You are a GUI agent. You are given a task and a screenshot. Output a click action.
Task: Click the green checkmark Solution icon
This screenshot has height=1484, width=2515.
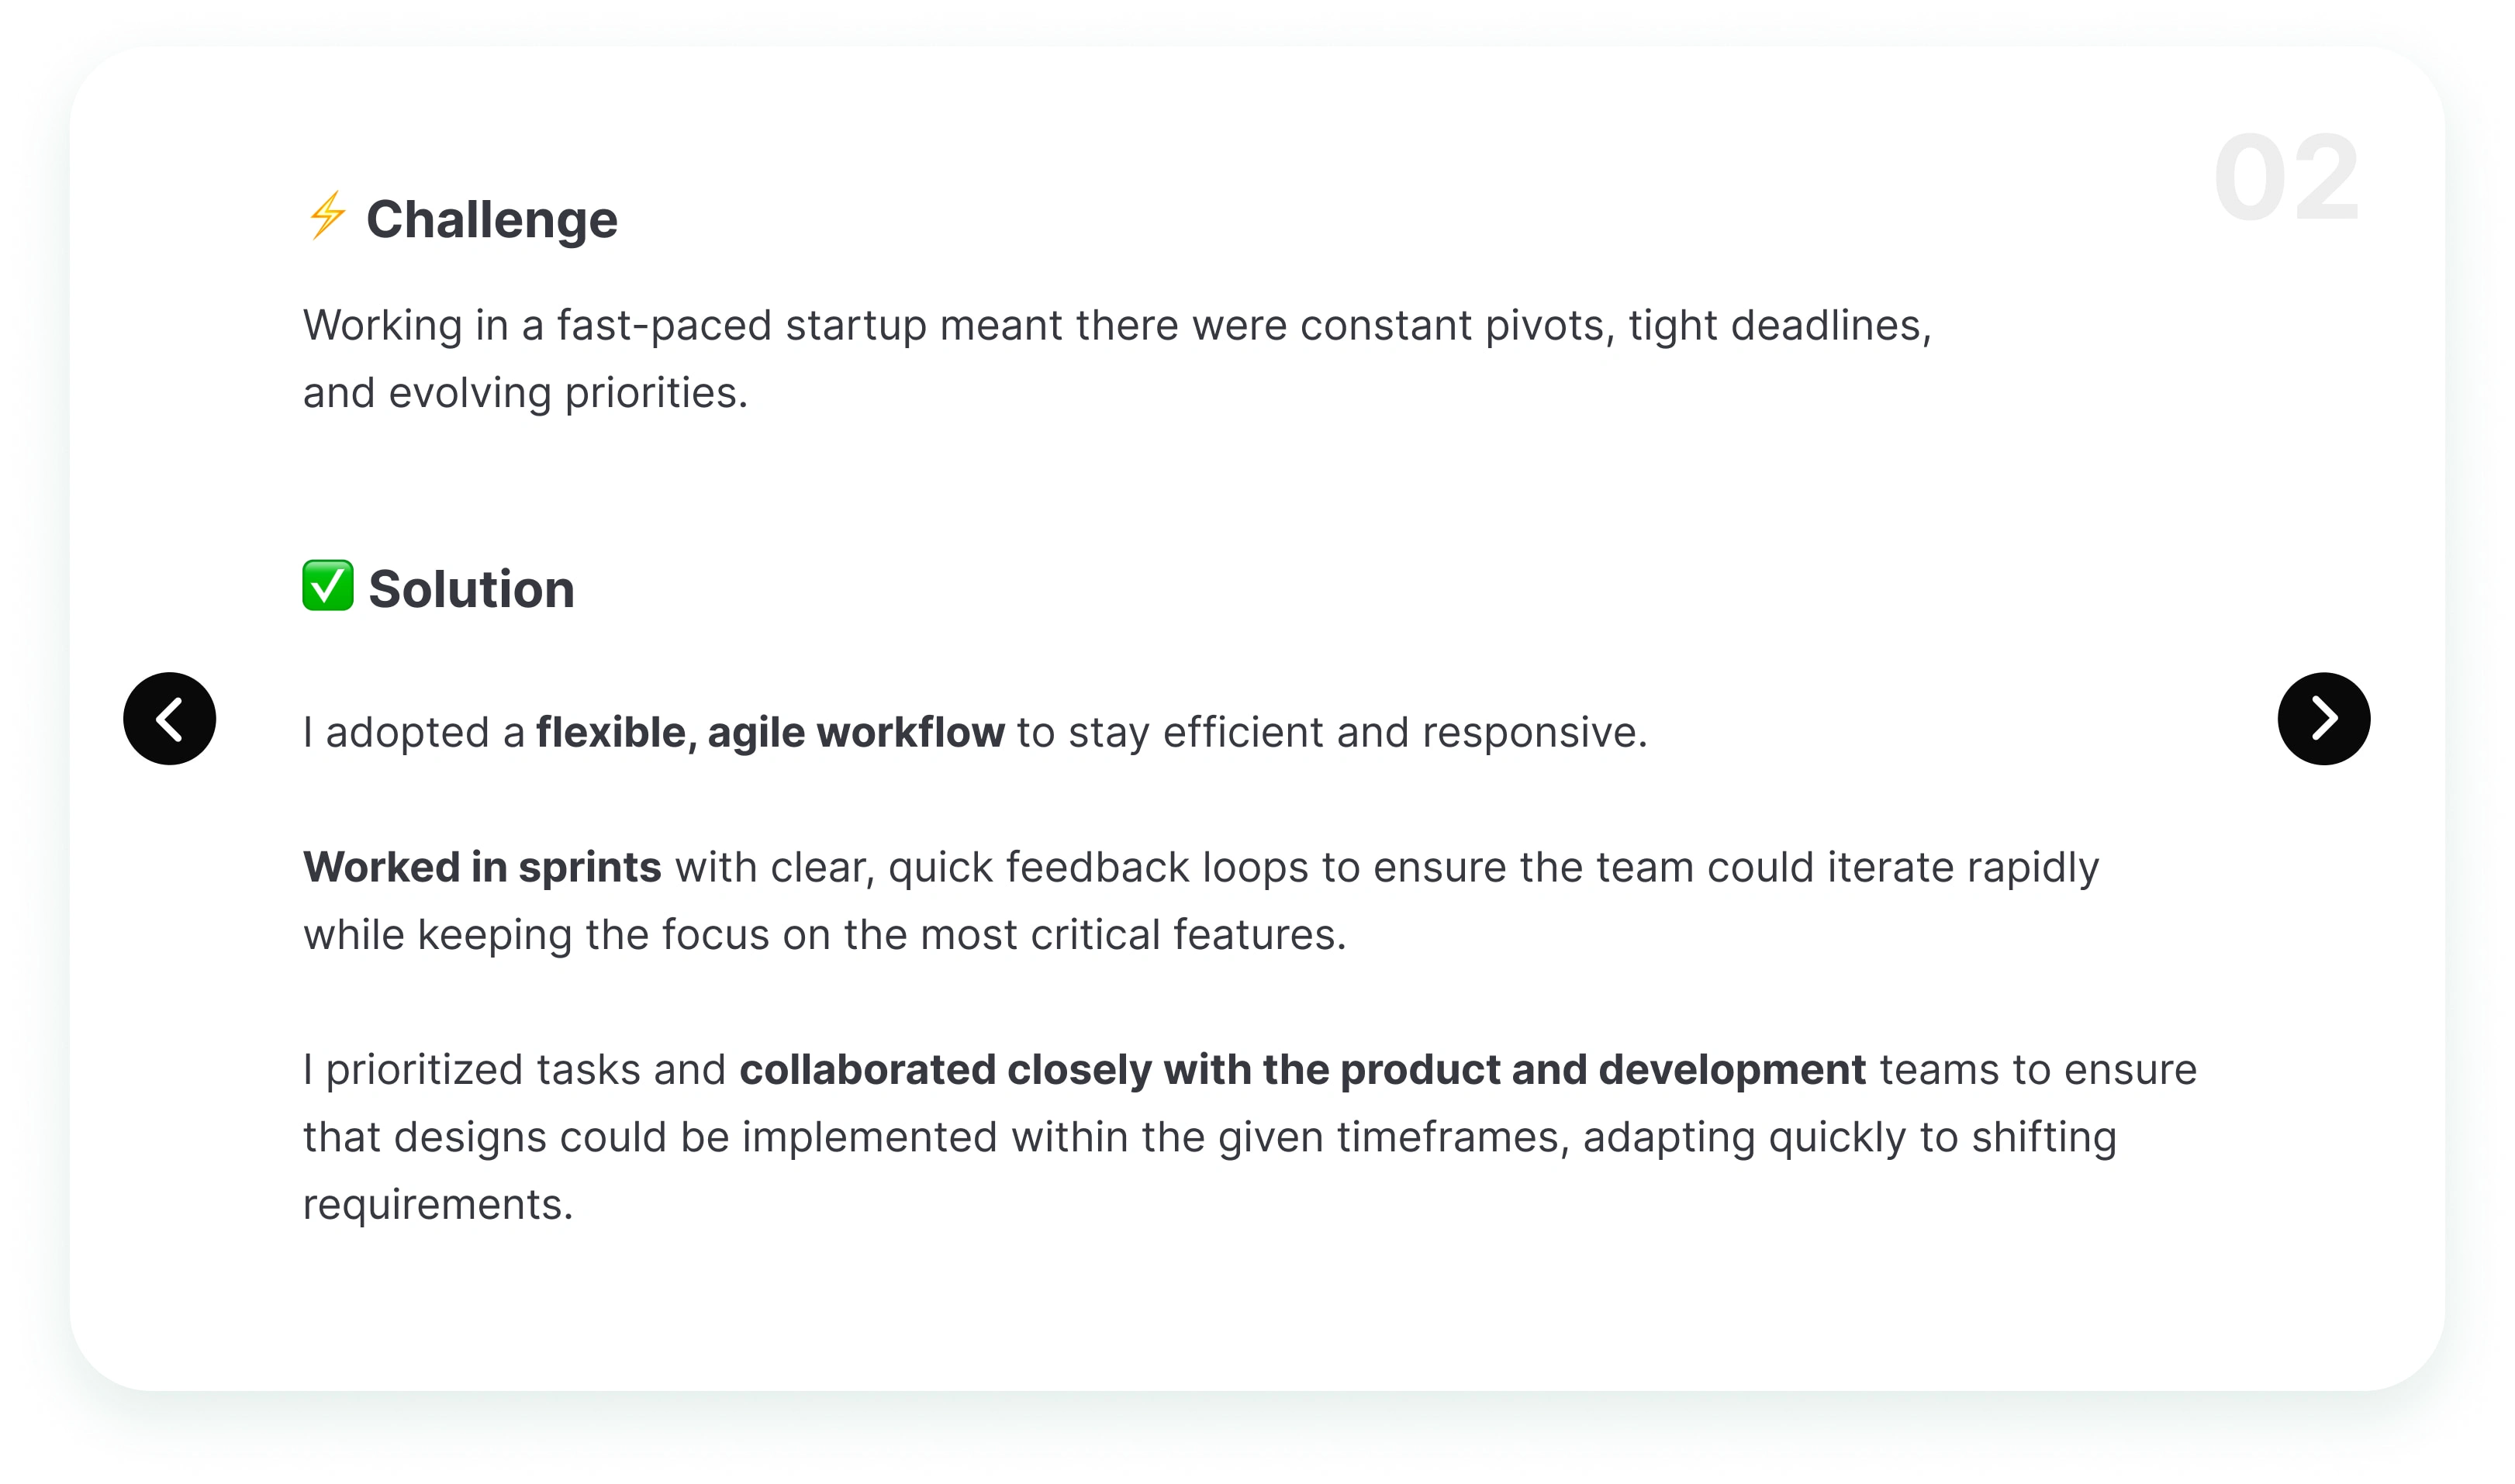328,585
